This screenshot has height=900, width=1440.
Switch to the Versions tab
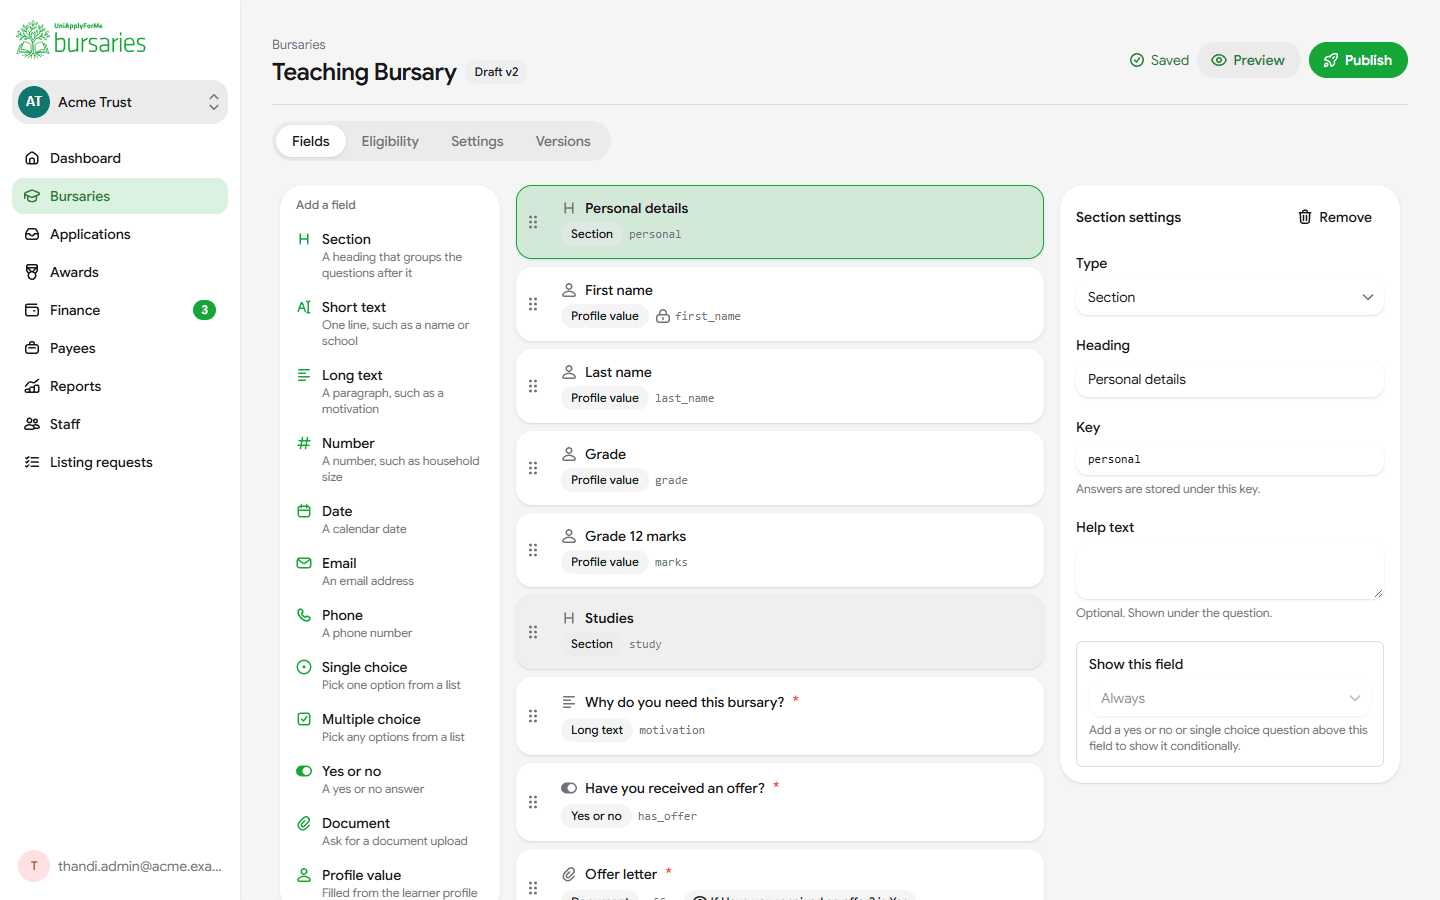coord(563,141)
